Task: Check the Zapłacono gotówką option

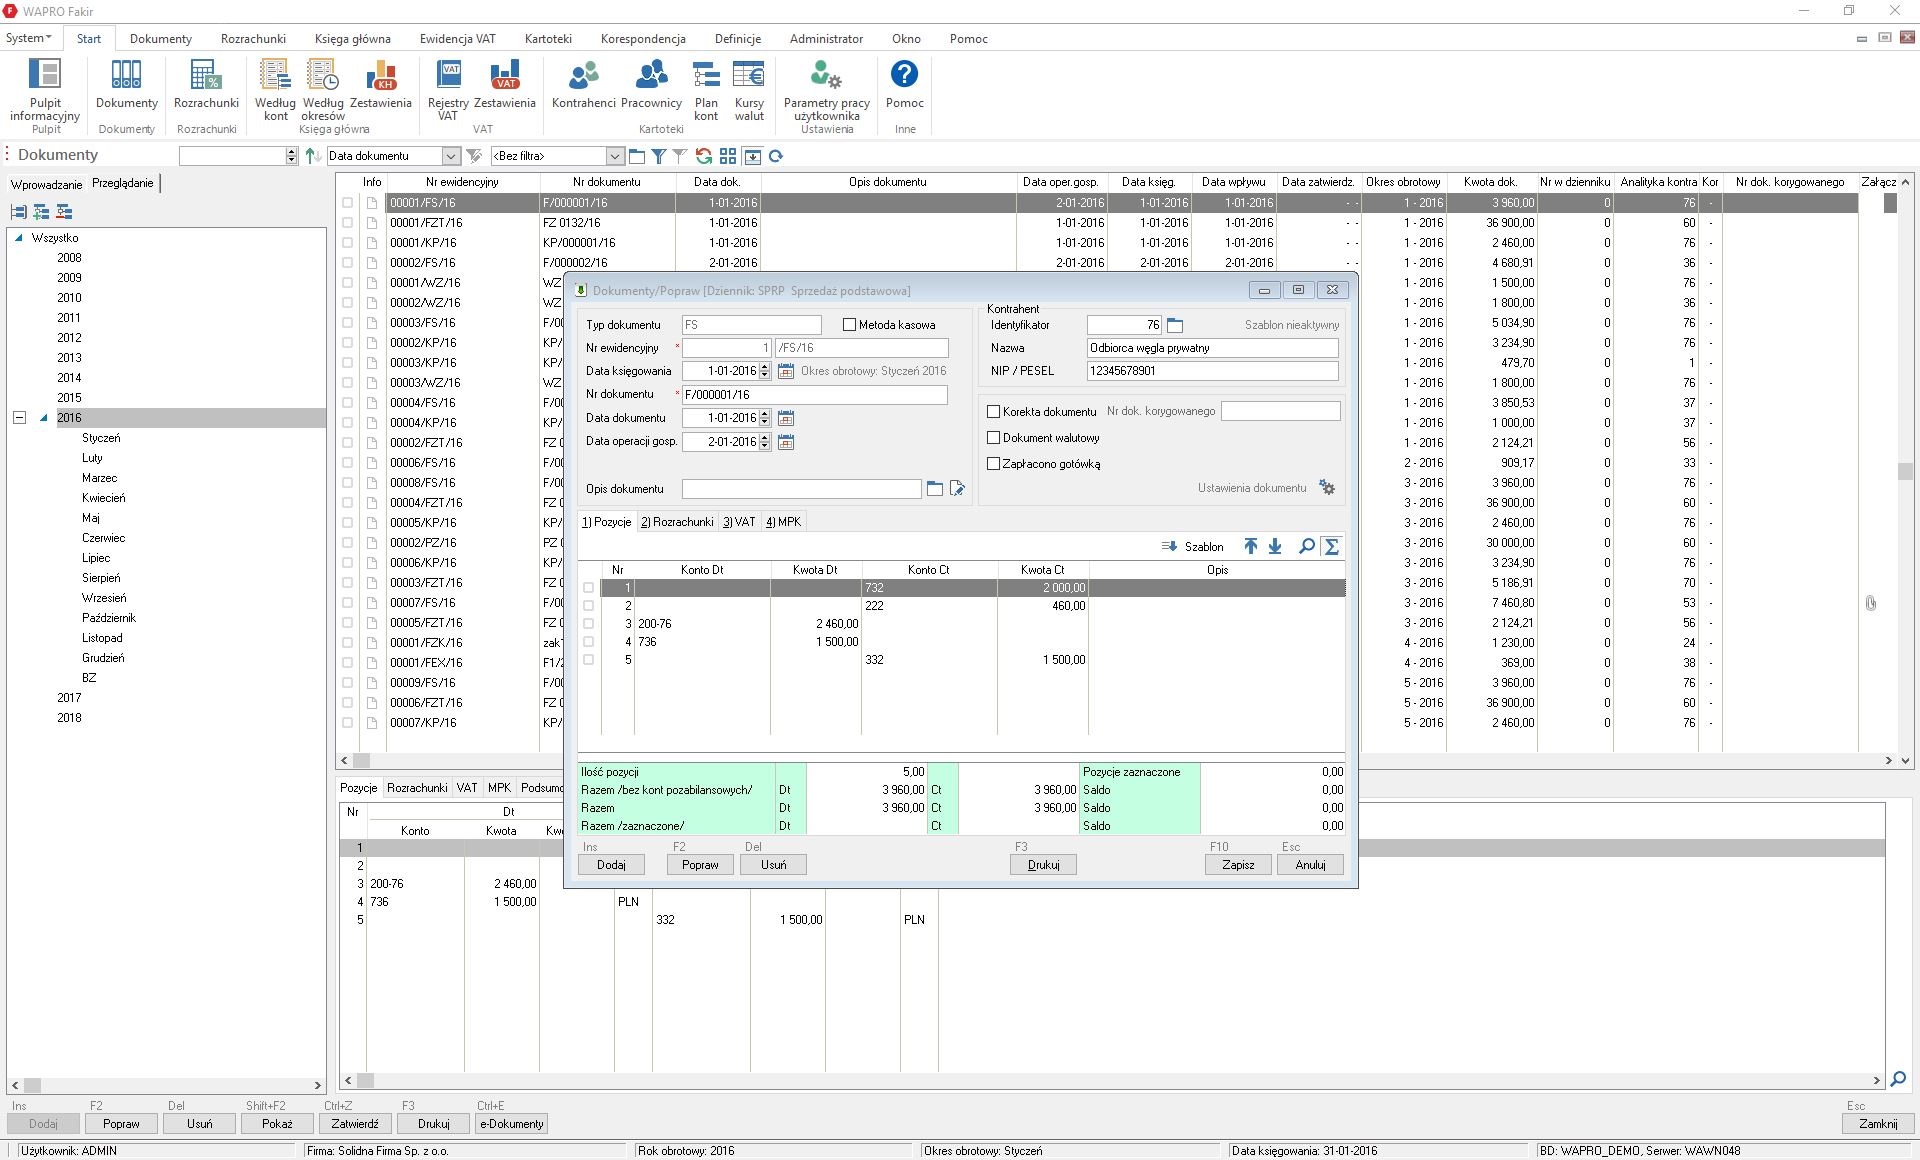Action: [994, 464]
